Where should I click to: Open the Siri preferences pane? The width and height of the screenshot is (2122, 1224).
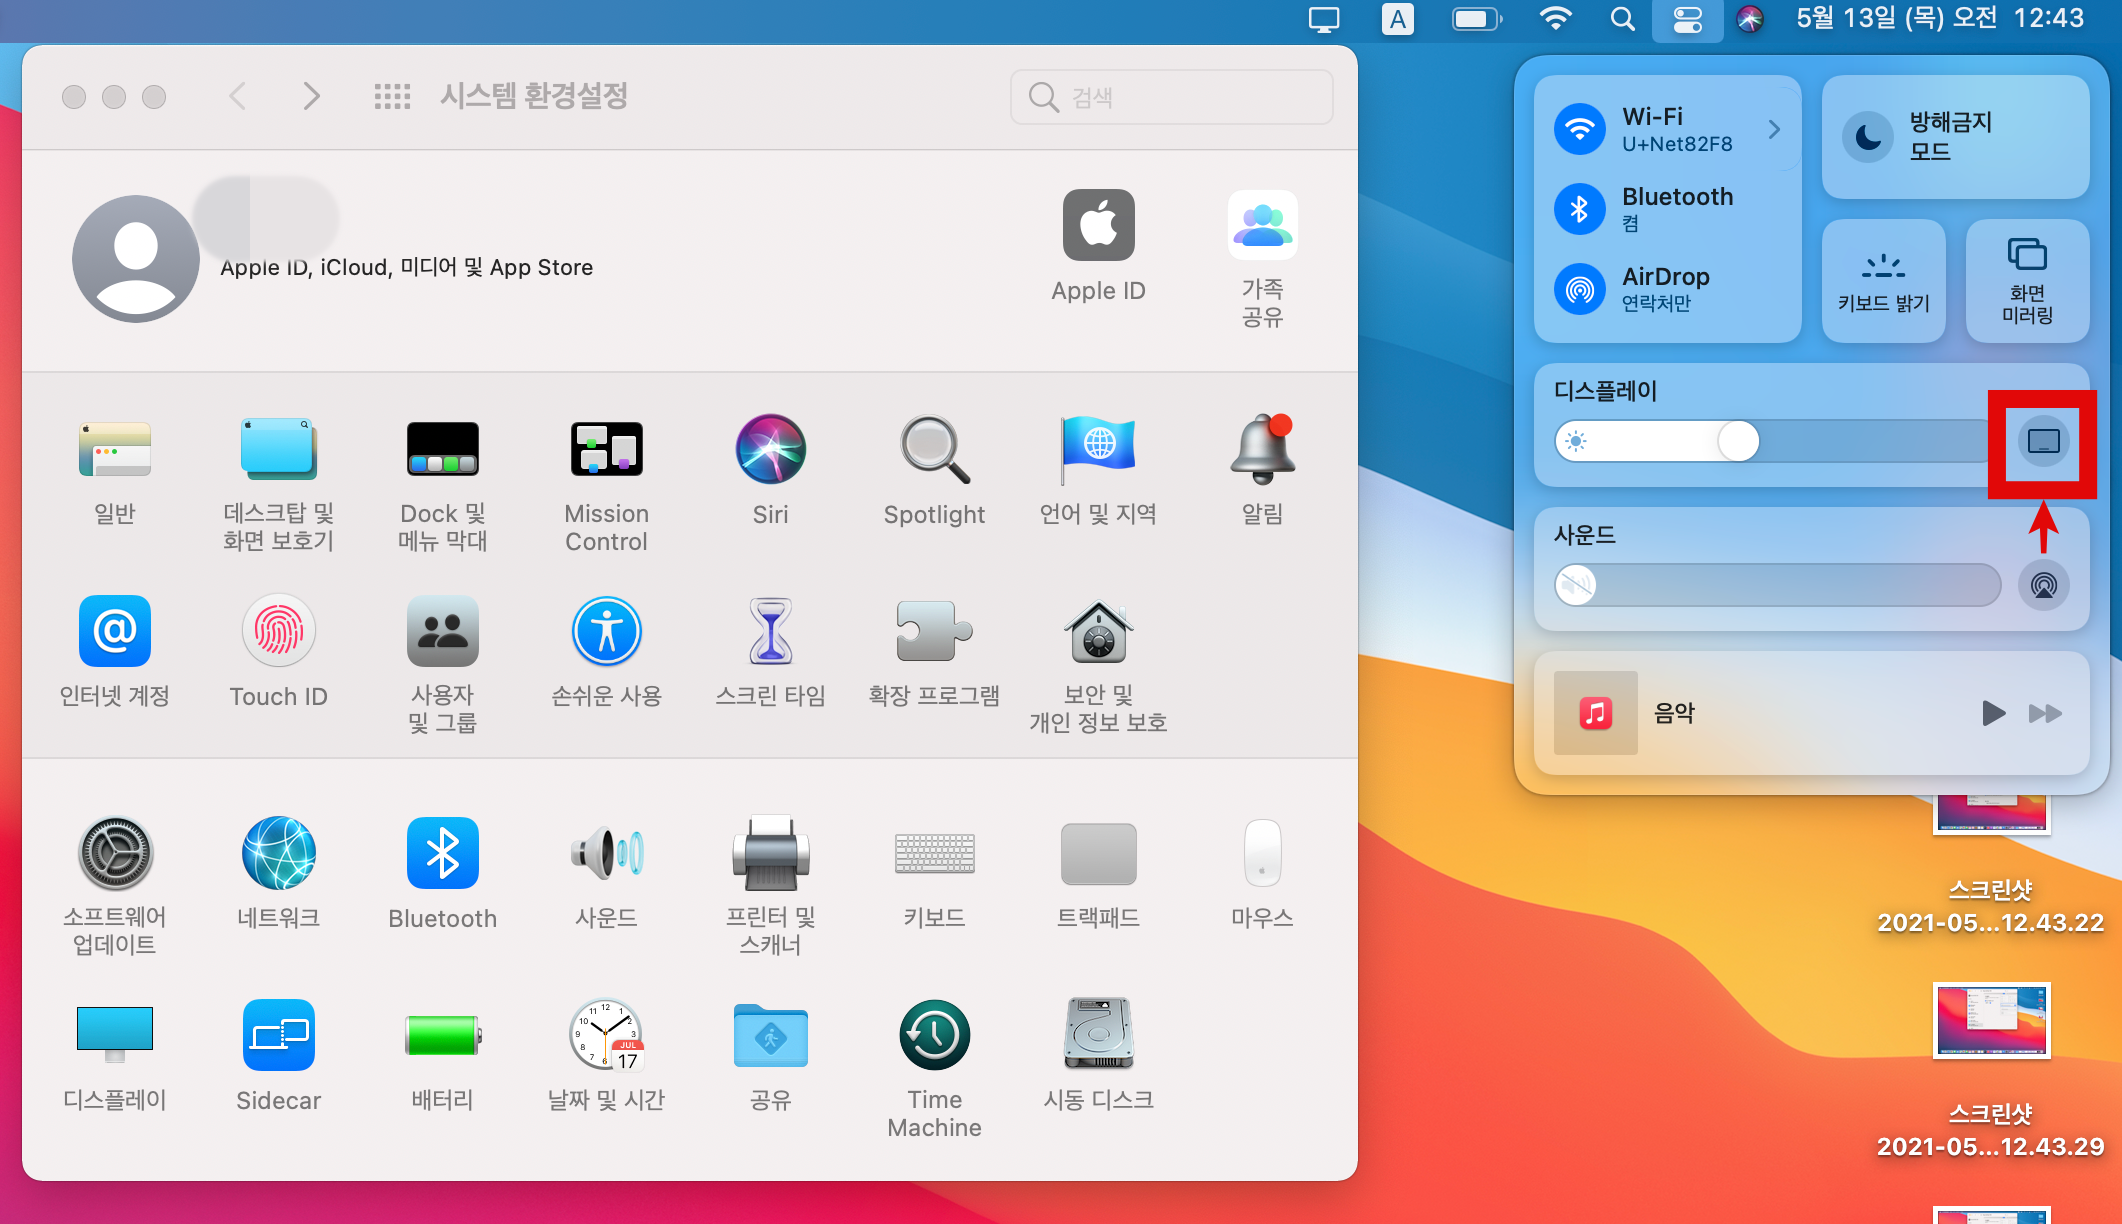click(770, 450)
